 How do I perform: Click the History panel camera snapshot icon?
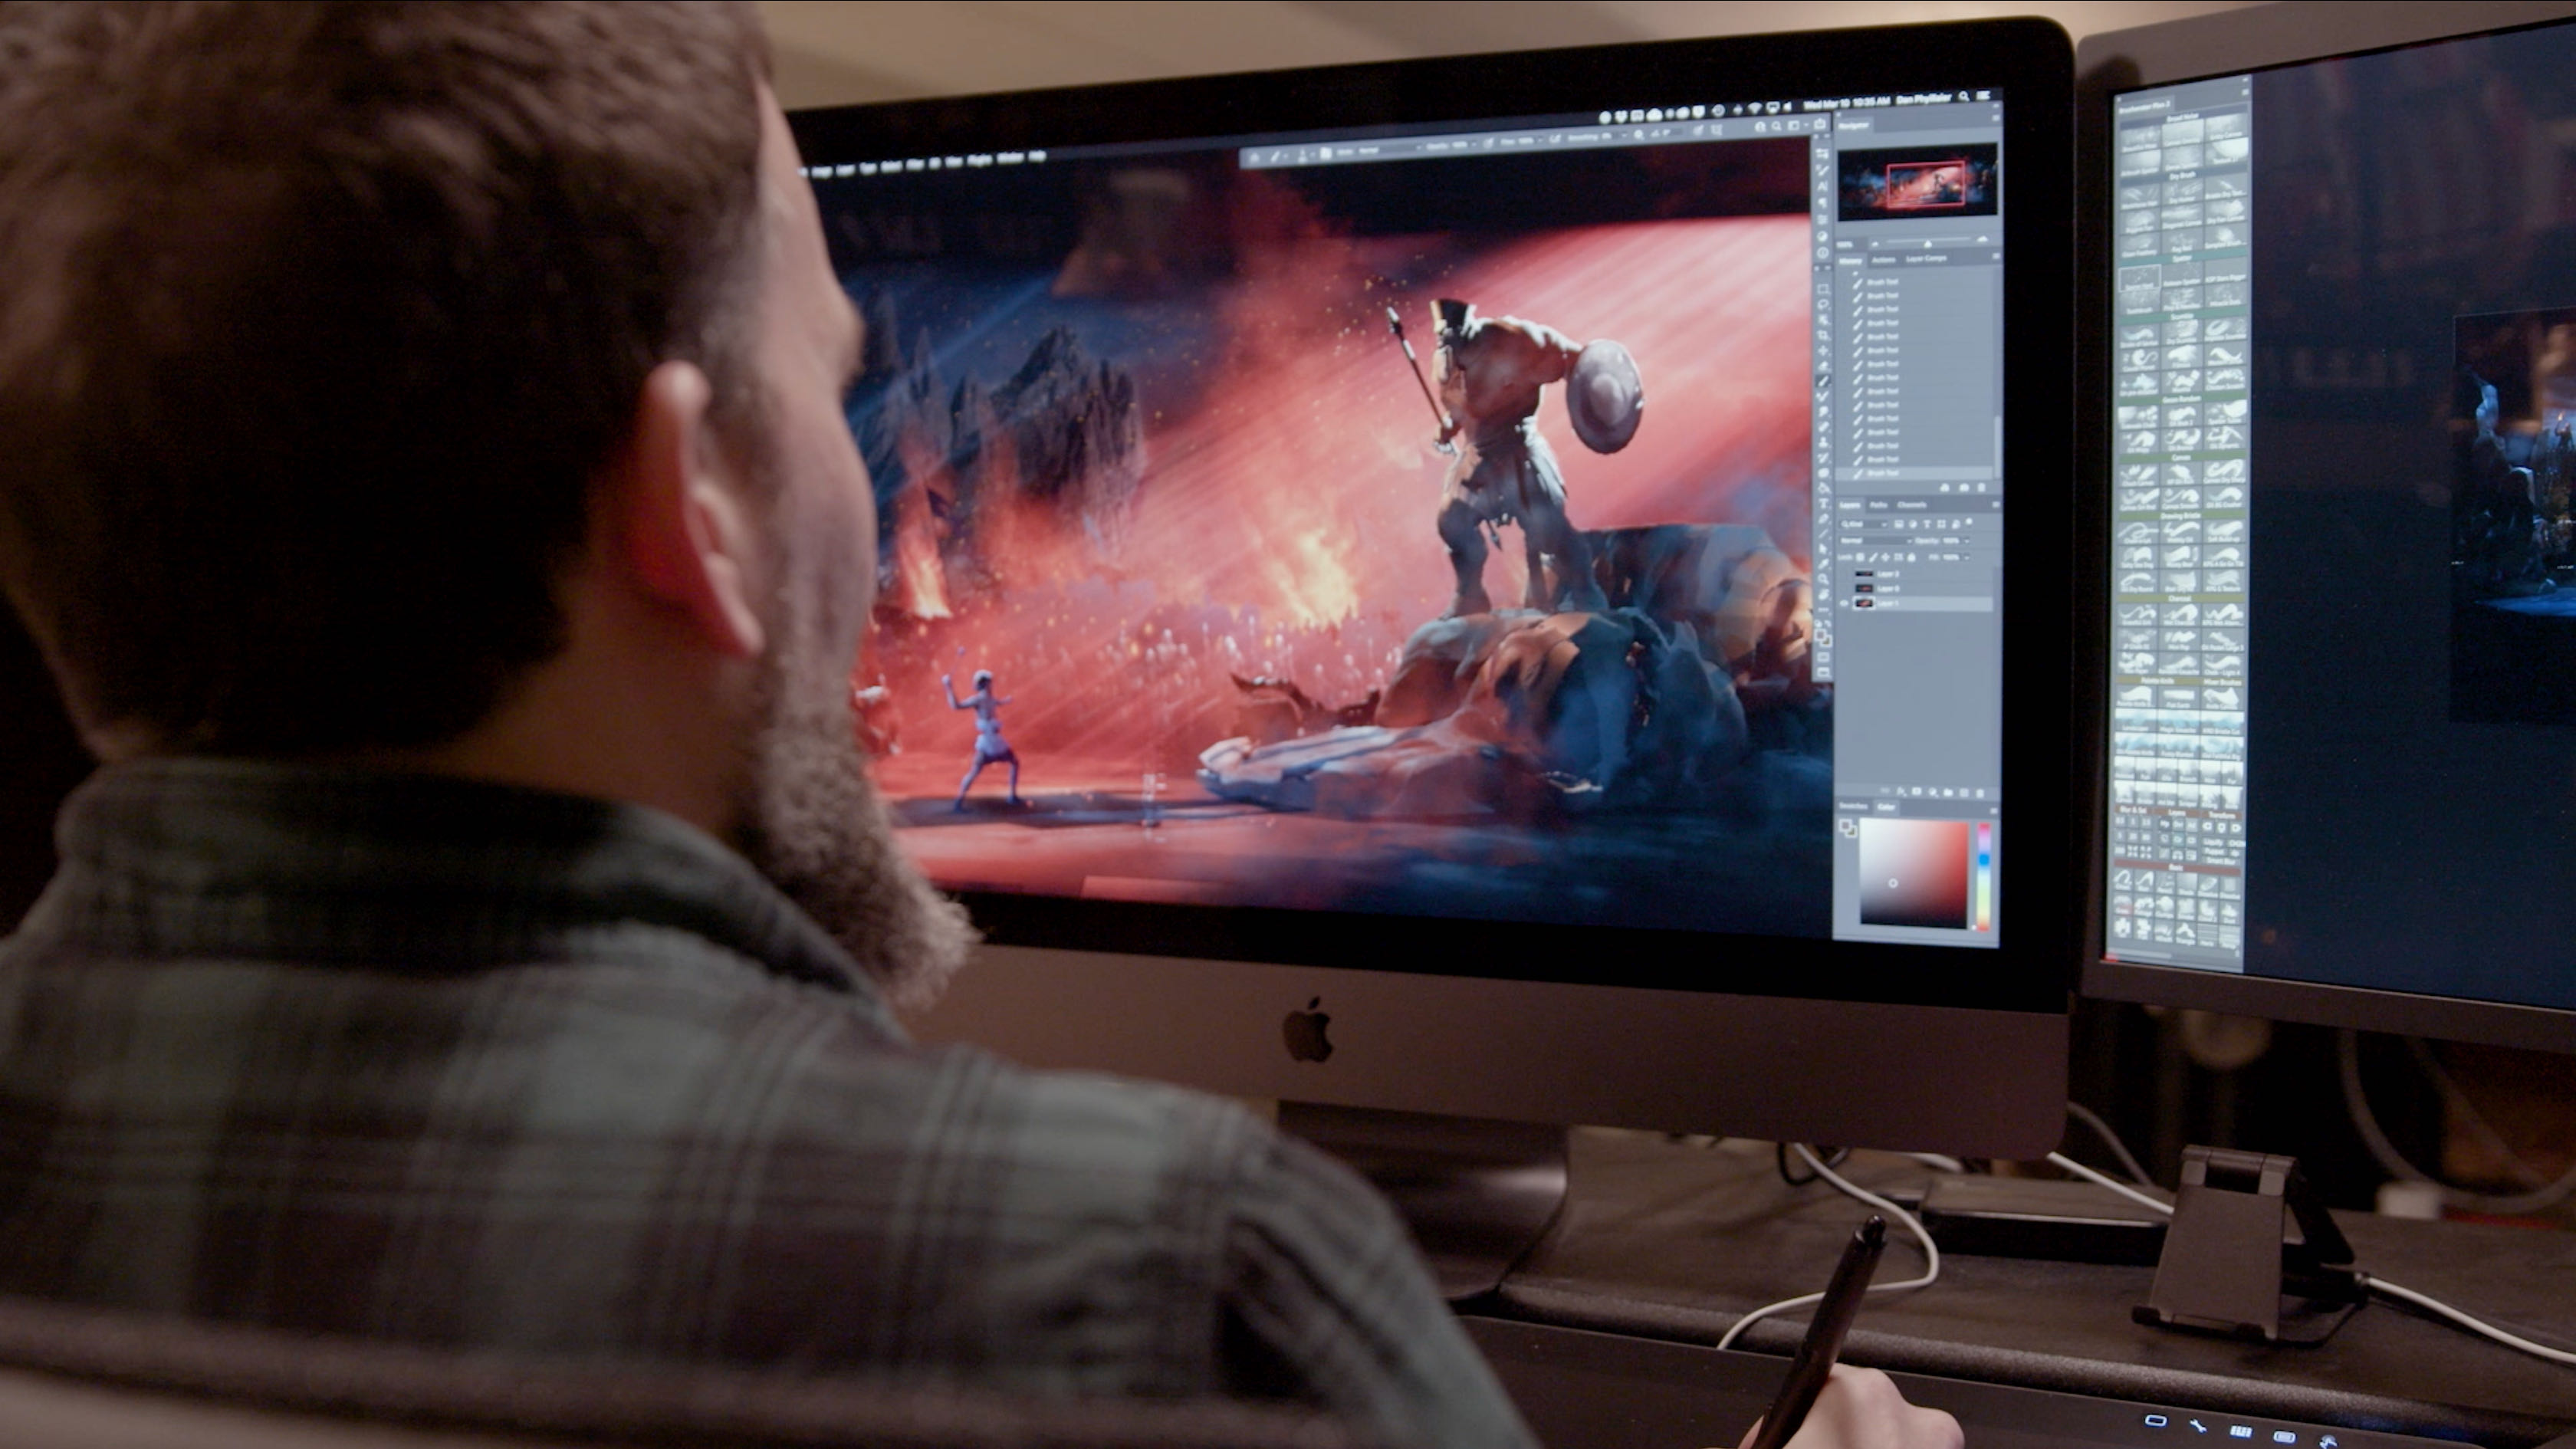point(1964,487)
